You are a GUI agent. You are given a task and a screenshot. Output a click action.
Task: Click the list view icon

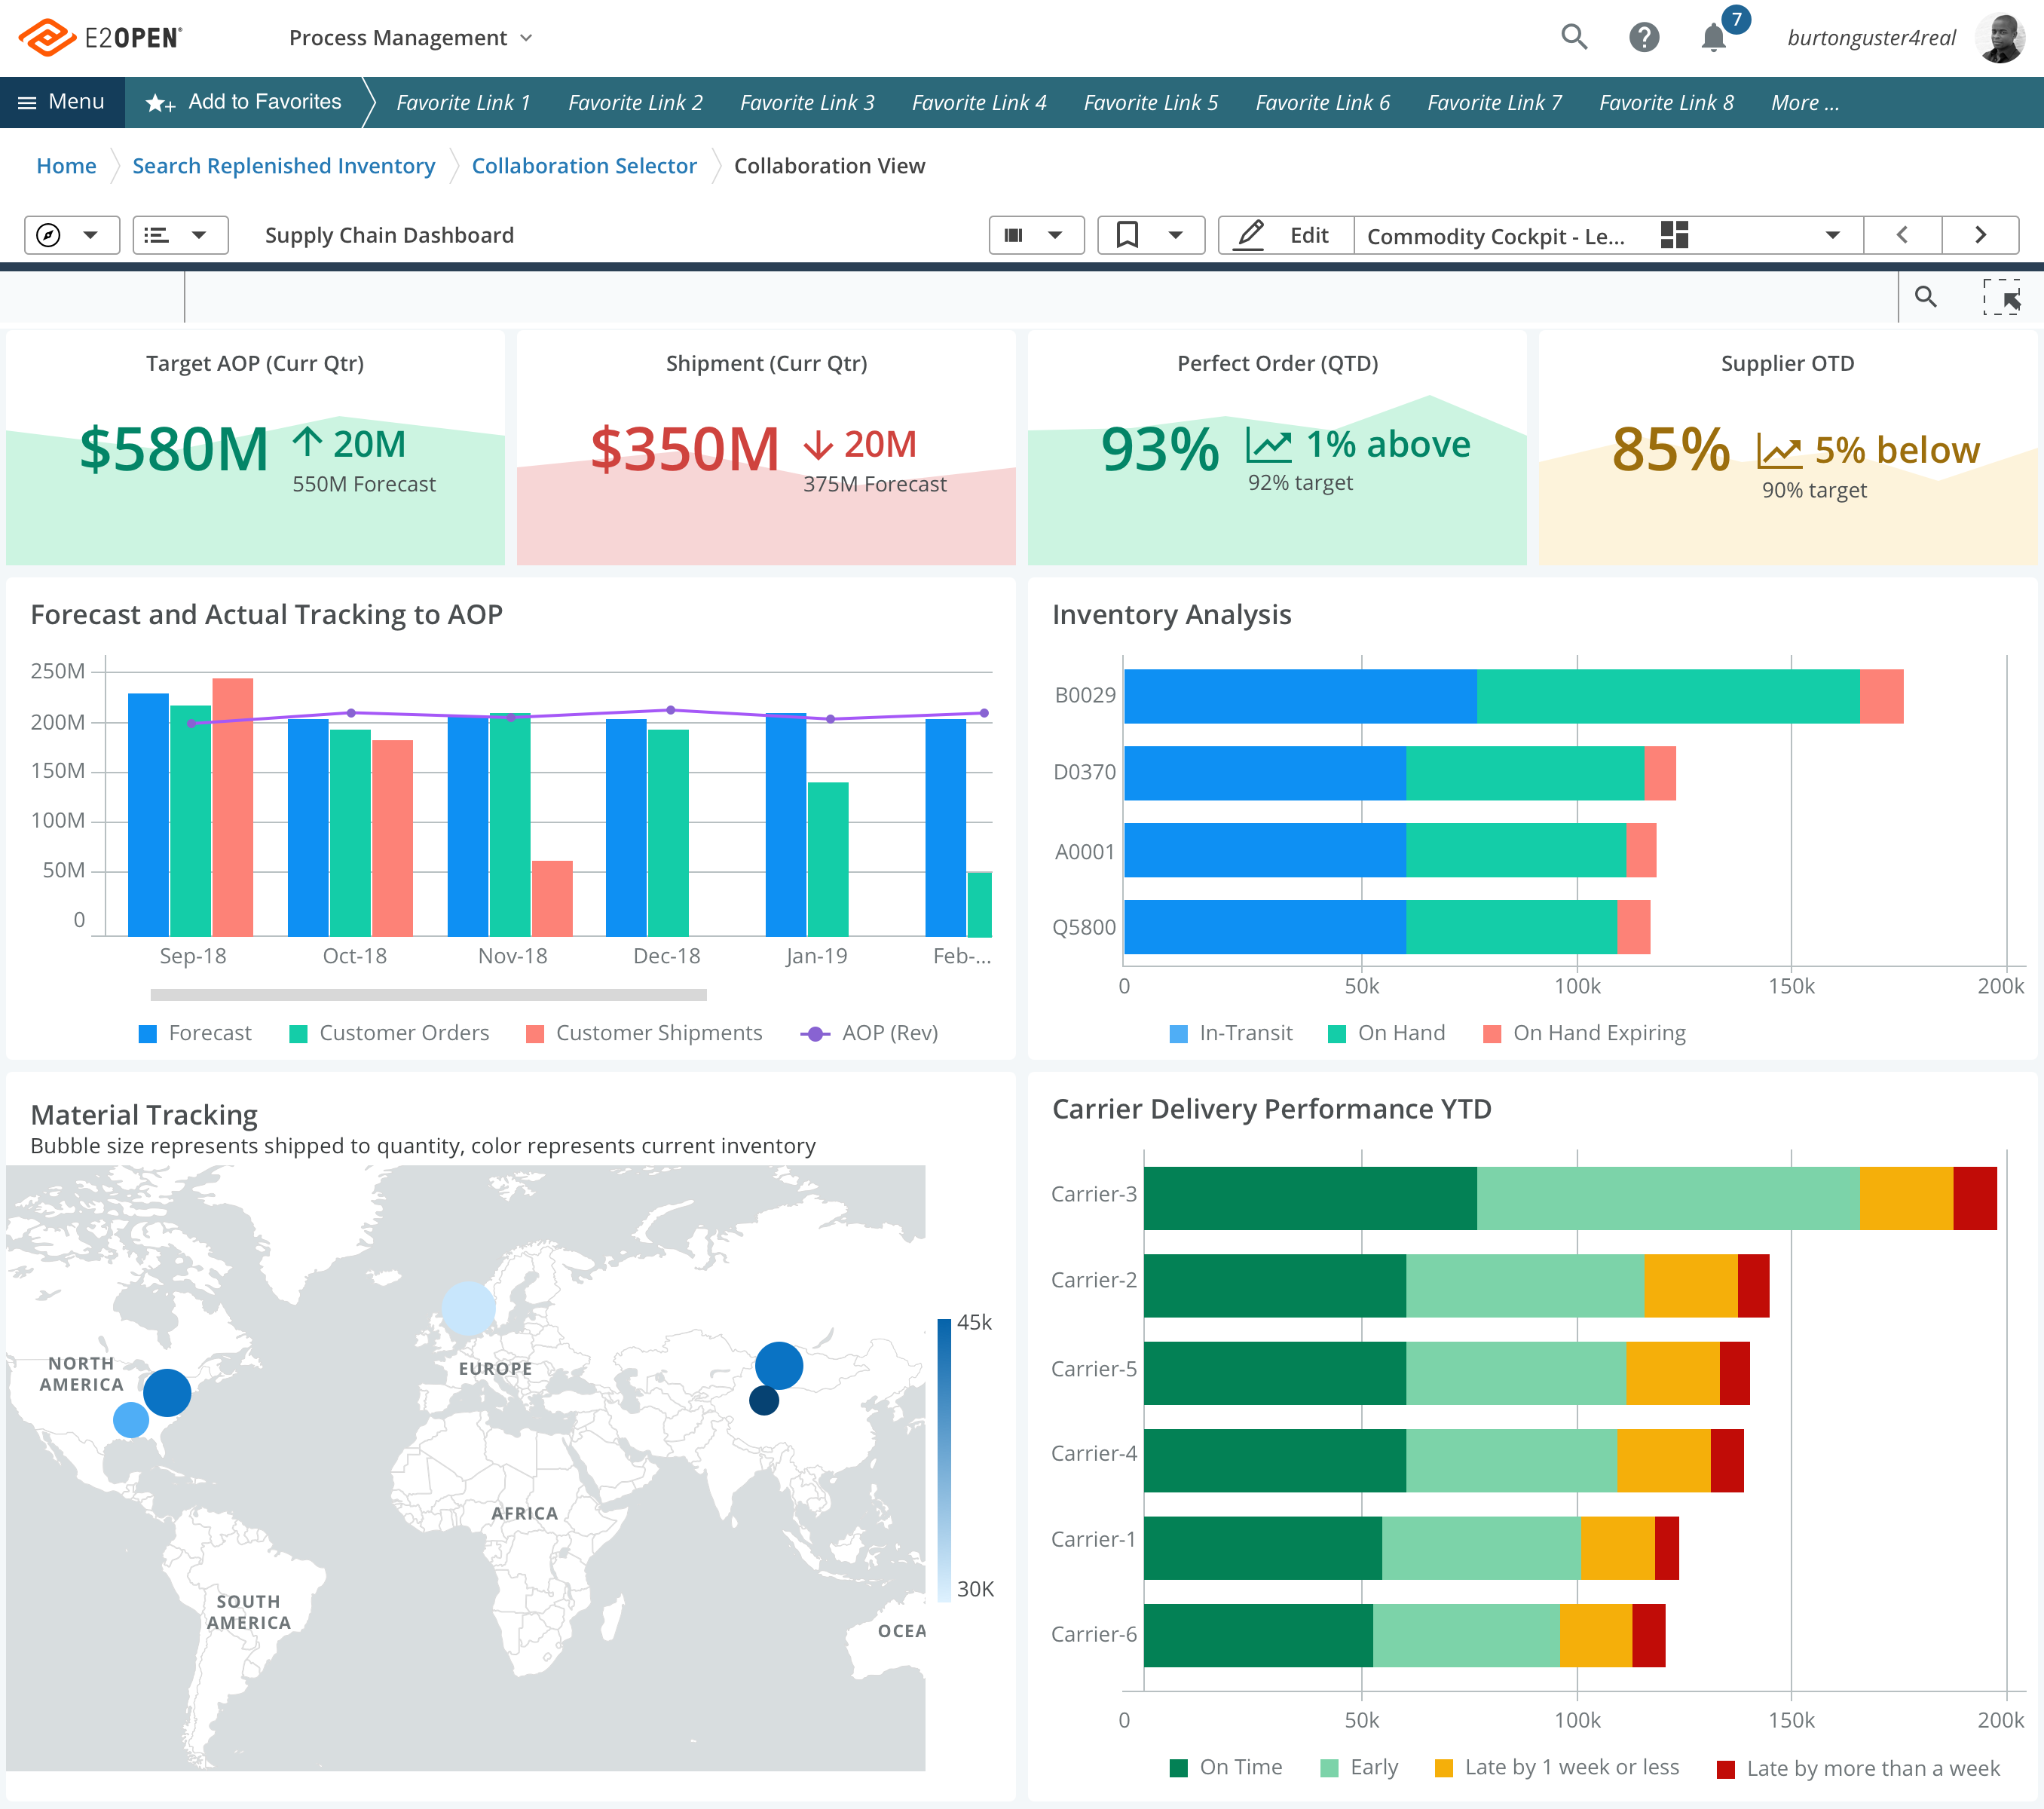tap(157, 235)
